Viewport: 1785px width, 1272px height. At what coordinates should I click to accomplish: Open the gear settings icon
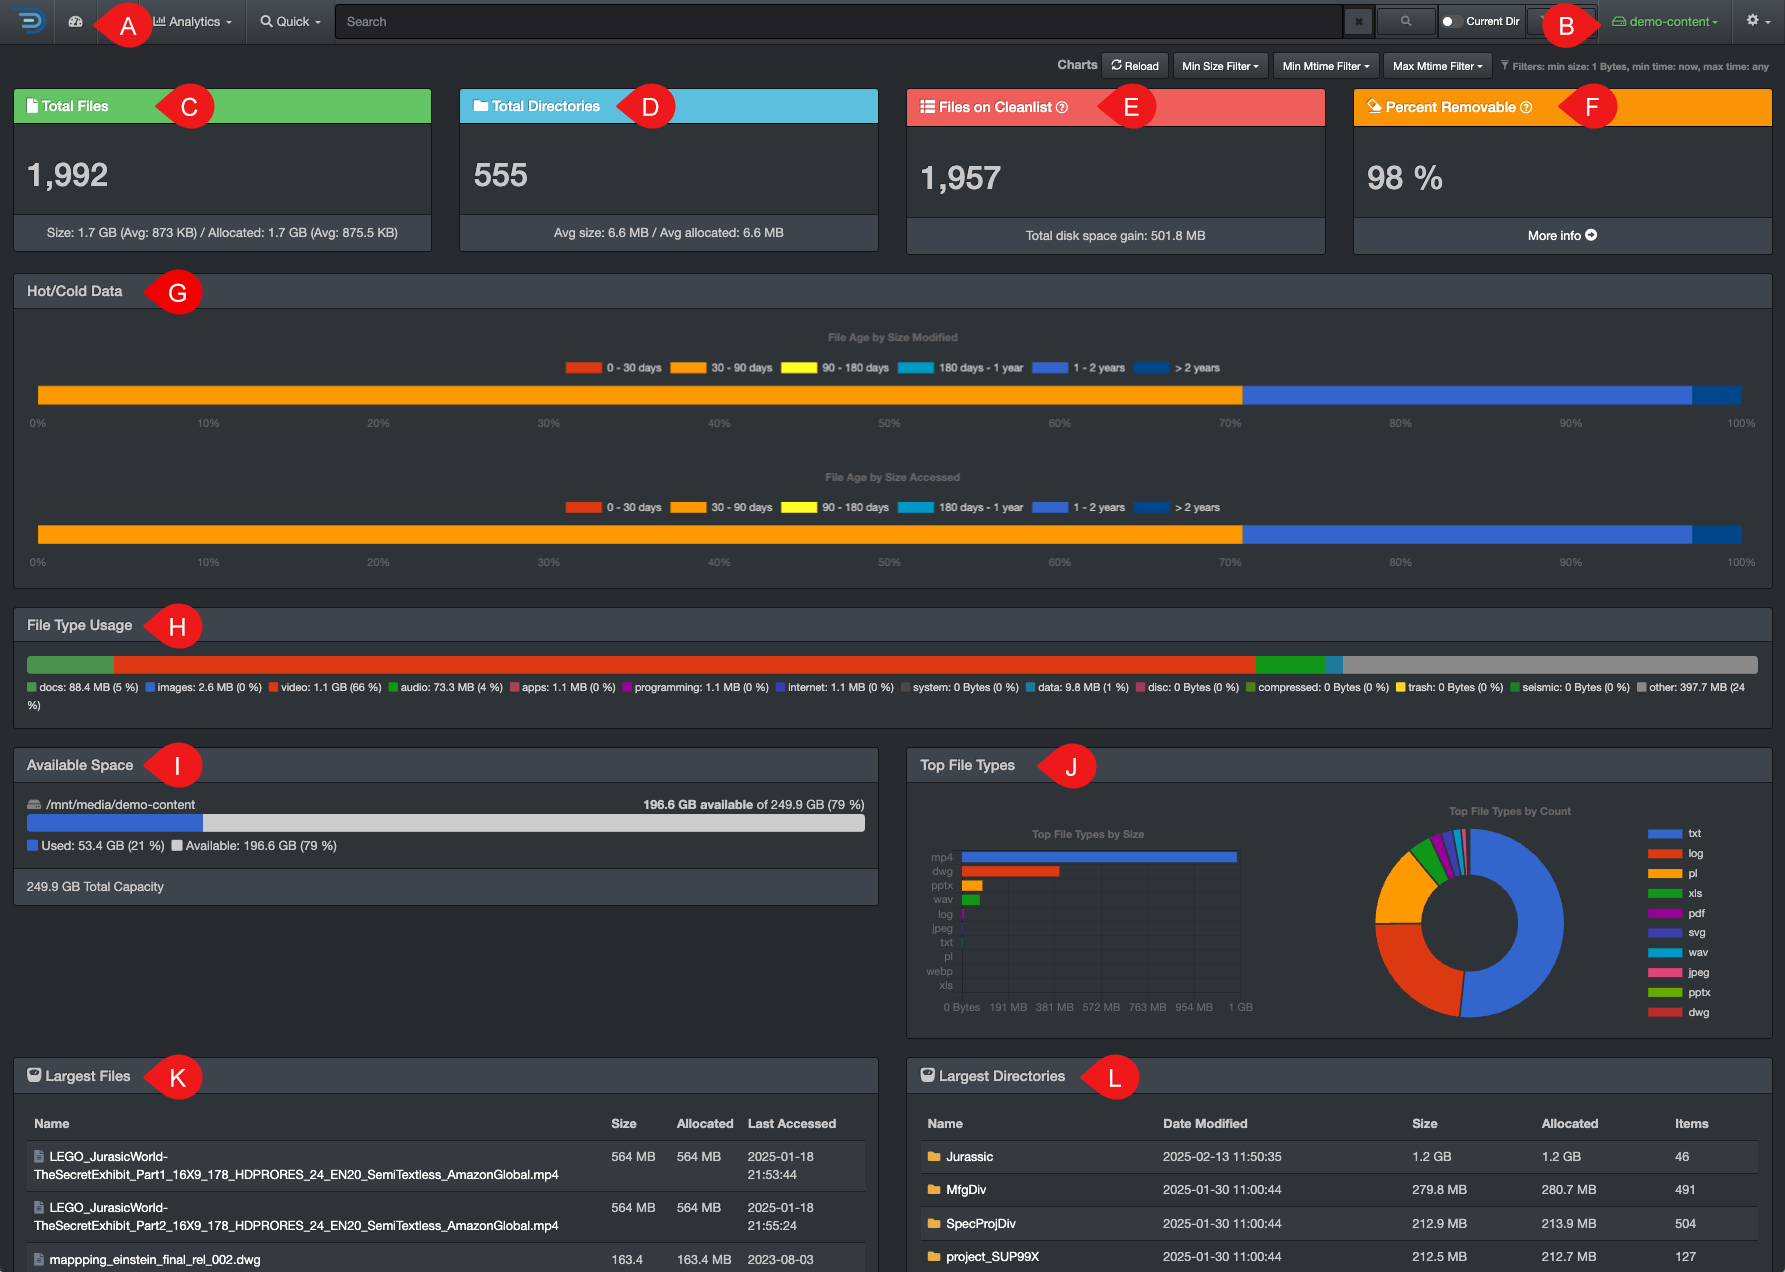(x=1752, y=20)
